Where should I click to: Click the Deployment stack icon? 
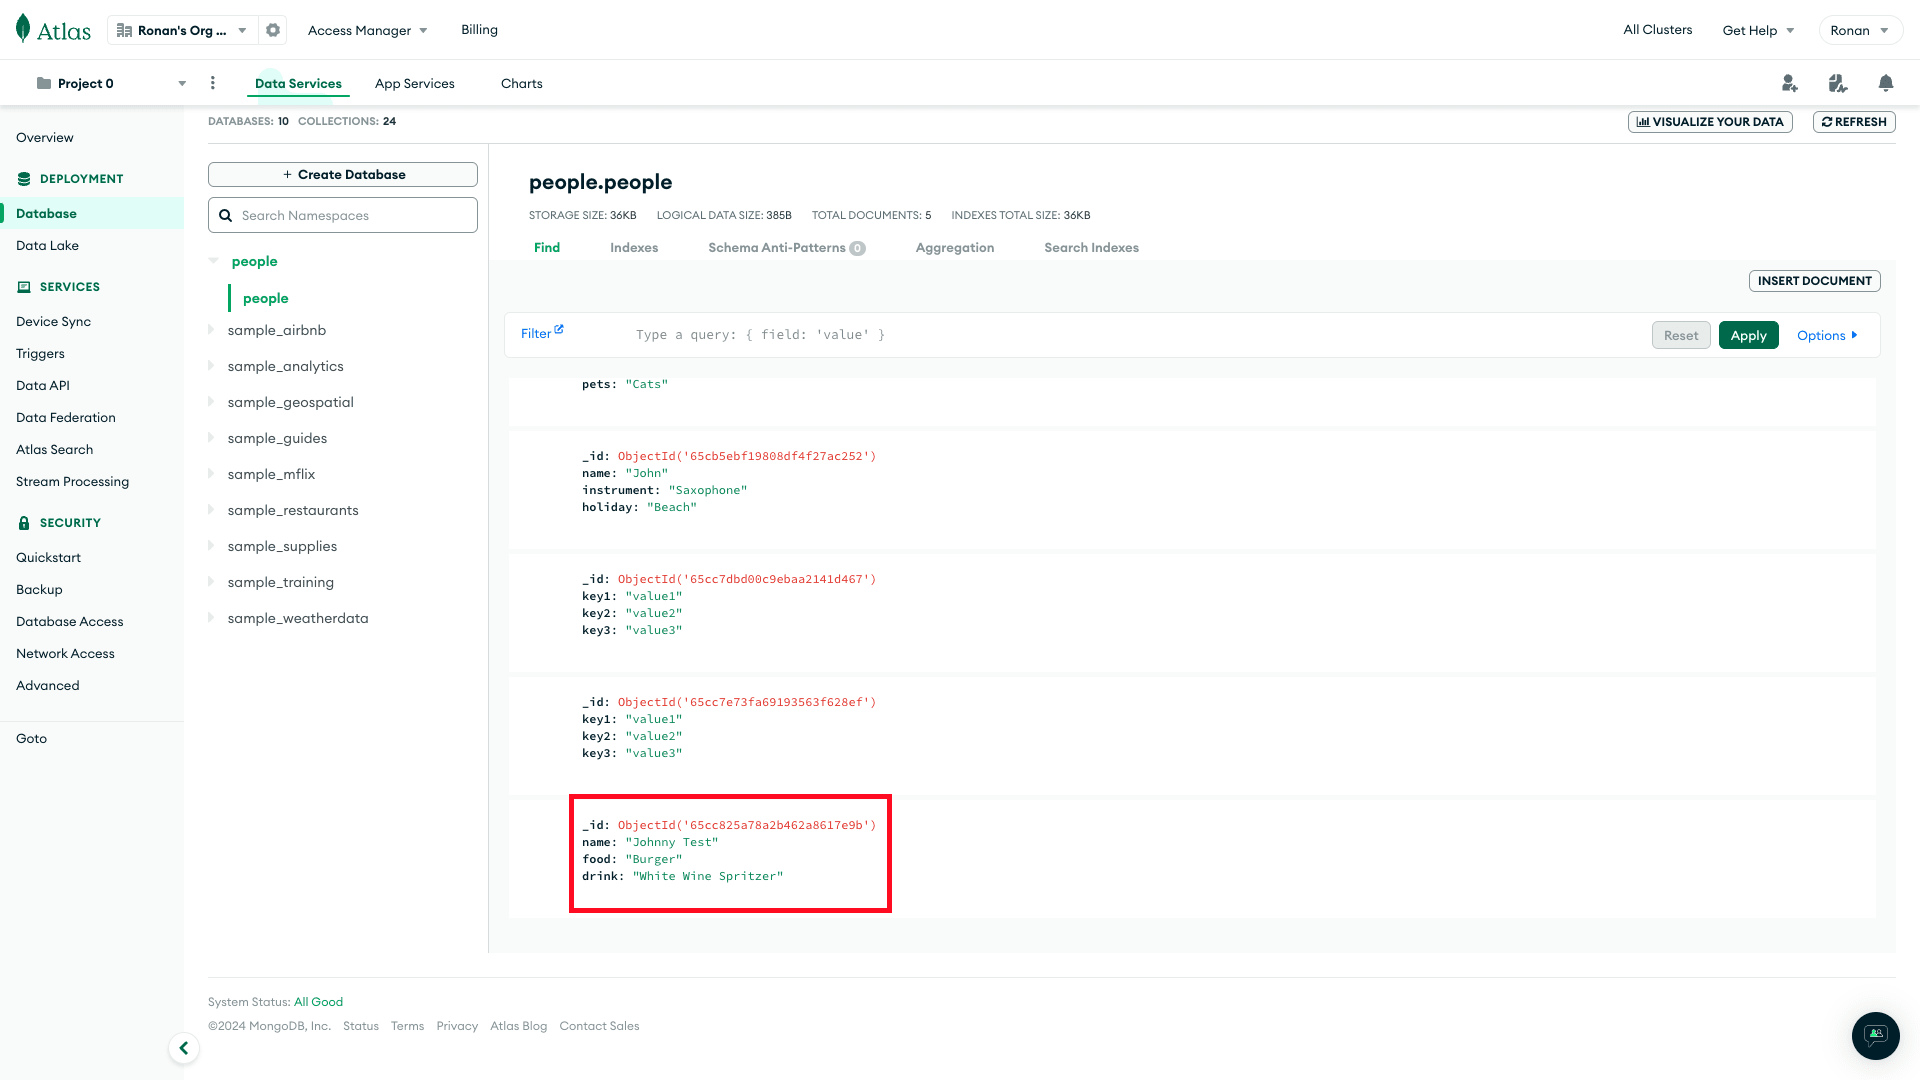pos(24,179)
